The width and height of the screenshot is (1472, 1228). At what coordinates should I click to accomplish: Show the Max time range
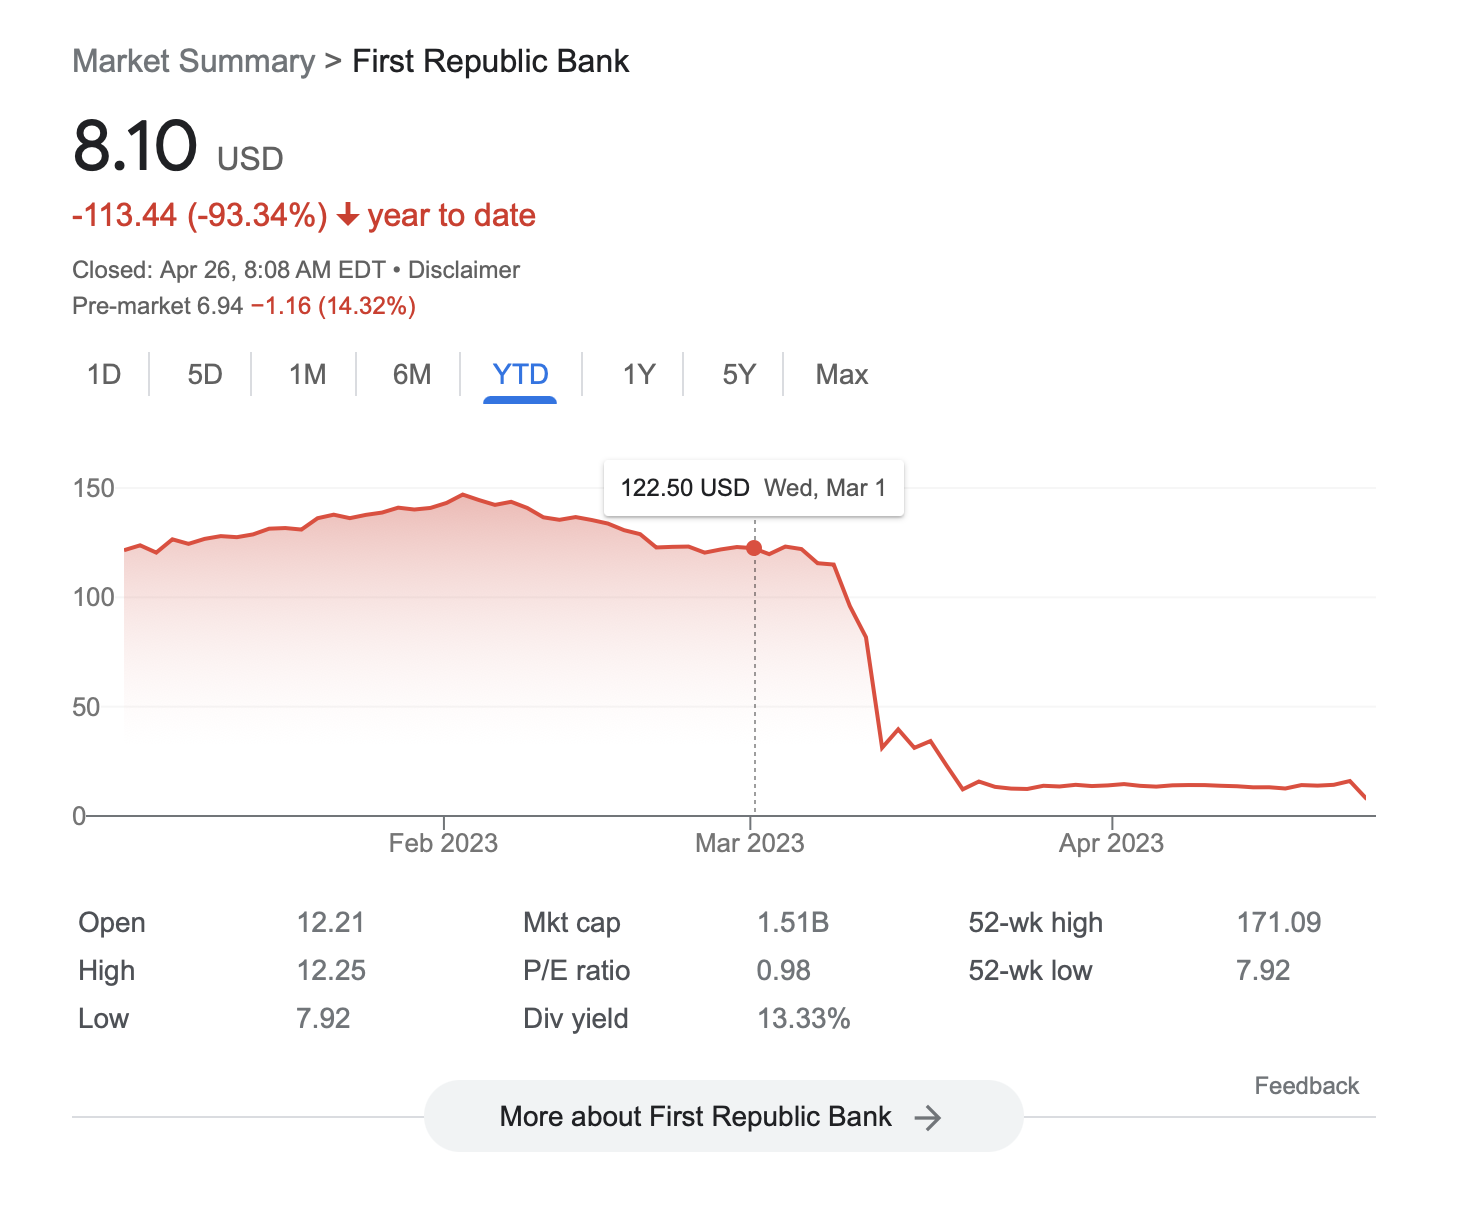point(842,375)
